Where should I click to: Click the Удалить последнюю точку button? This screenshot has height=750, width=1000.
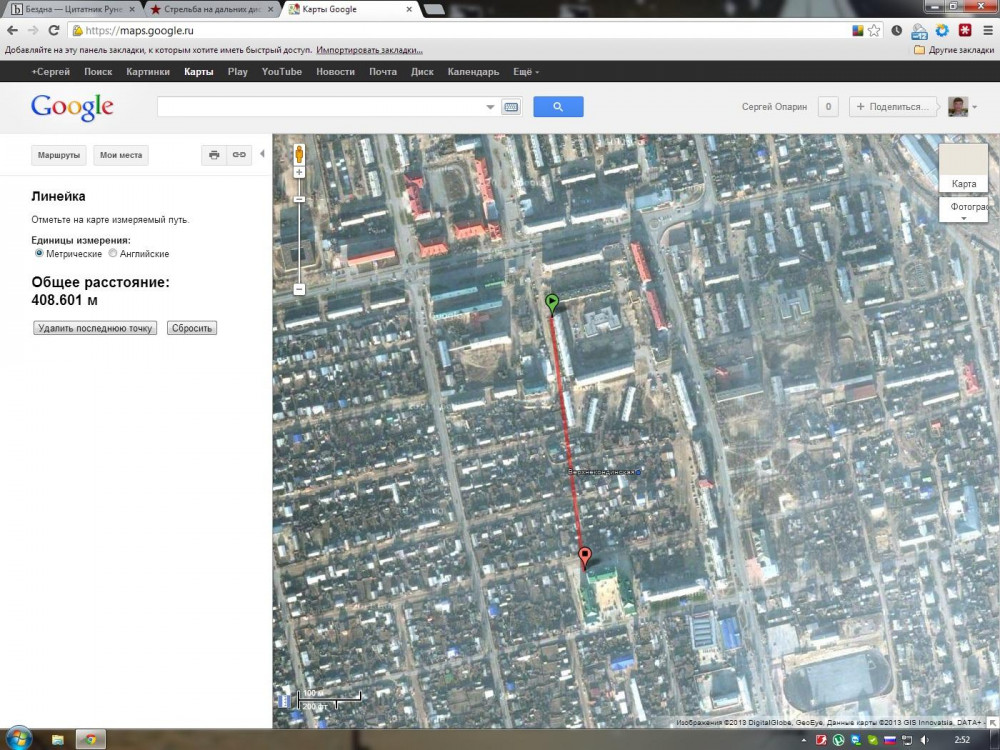(95, 328)
